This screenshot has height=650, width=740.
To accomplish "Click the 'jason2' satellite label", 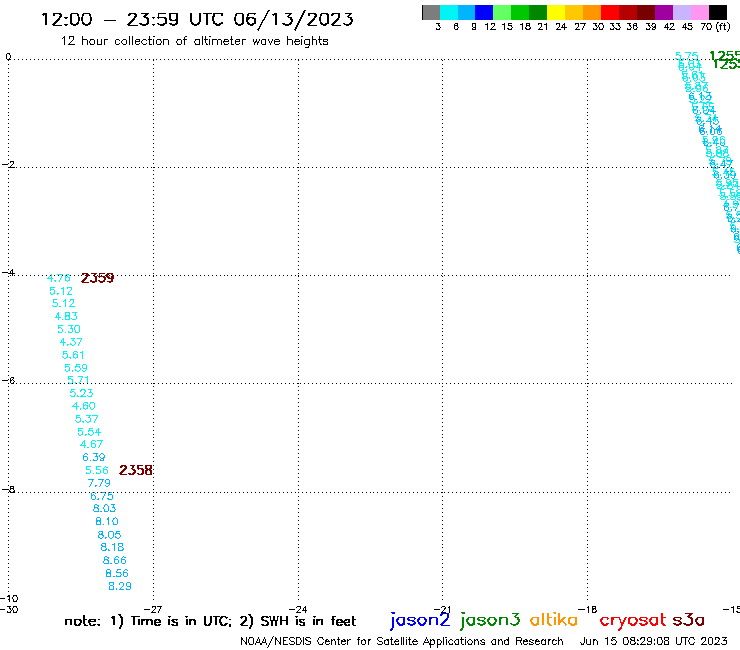I will (420, 620).
